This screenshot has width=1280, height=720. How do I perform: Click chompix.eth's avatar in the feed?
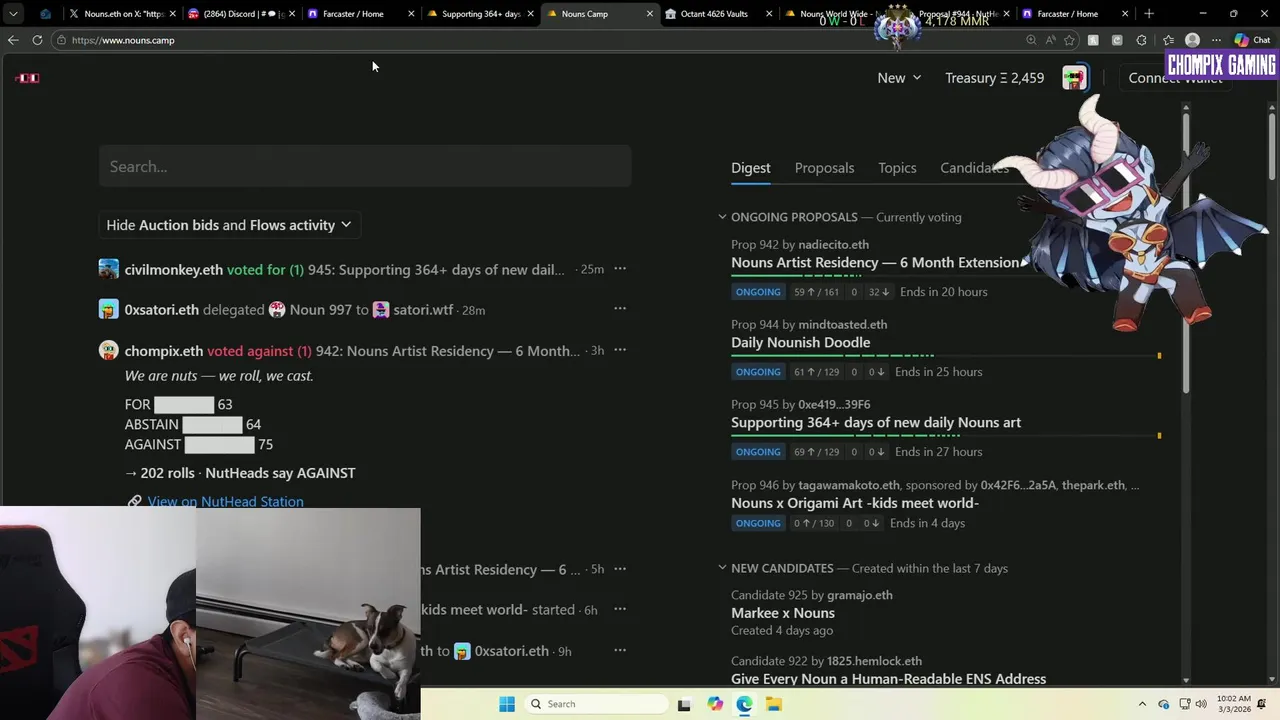[108, 350]
